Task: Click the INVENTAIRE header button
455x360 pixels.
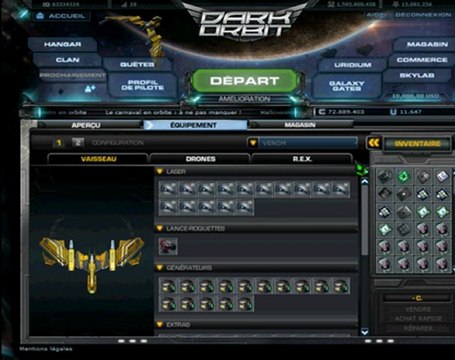Action: point(417,144)
